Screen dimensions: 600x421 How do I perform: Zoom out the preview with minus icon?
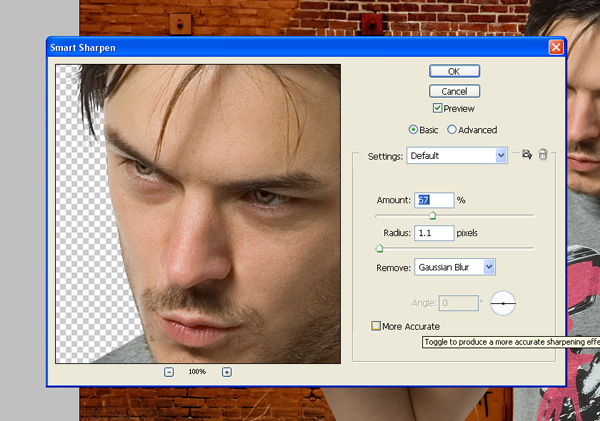[169, 372]
